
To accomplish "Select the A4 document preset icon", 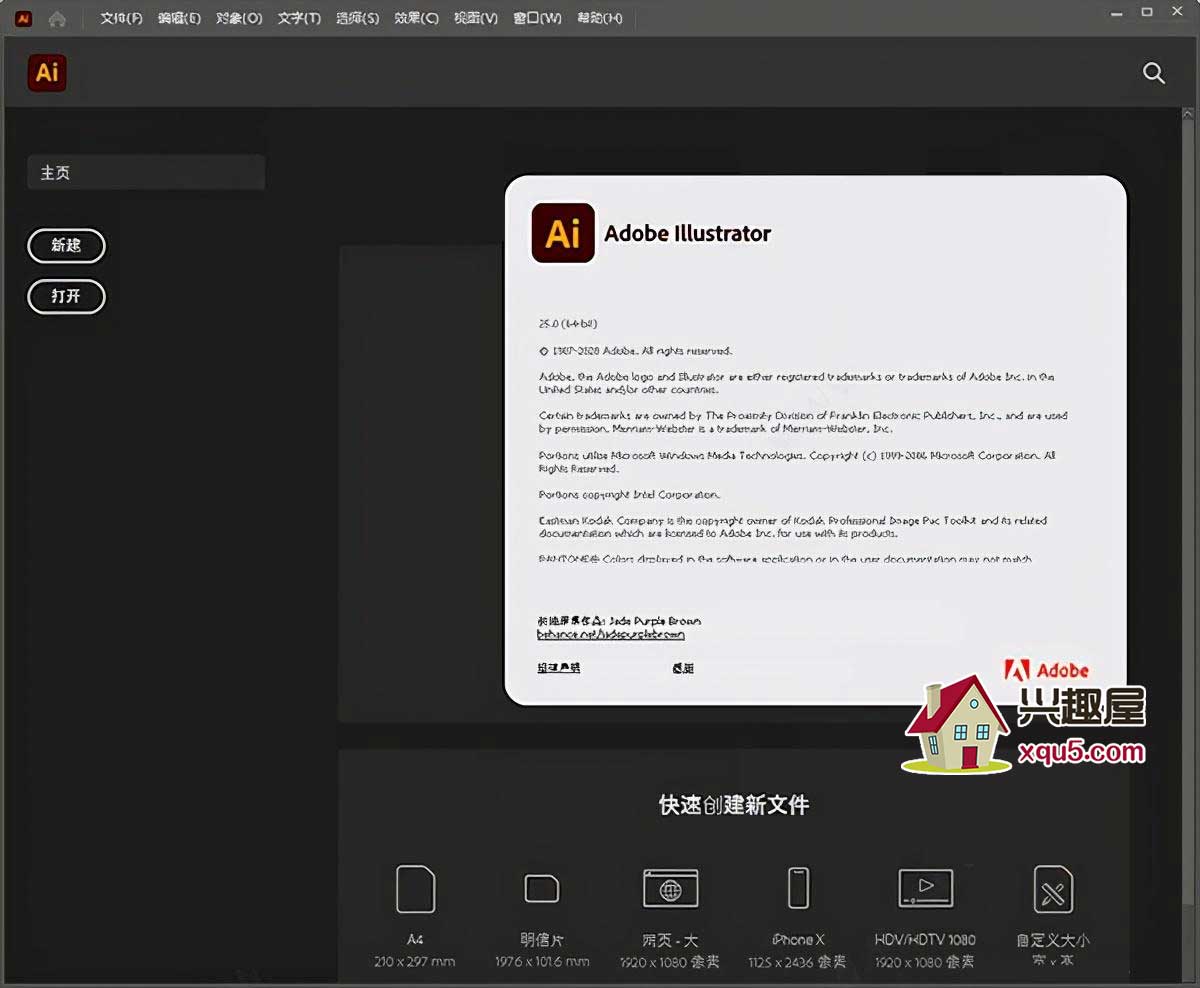I will point(416,889).
